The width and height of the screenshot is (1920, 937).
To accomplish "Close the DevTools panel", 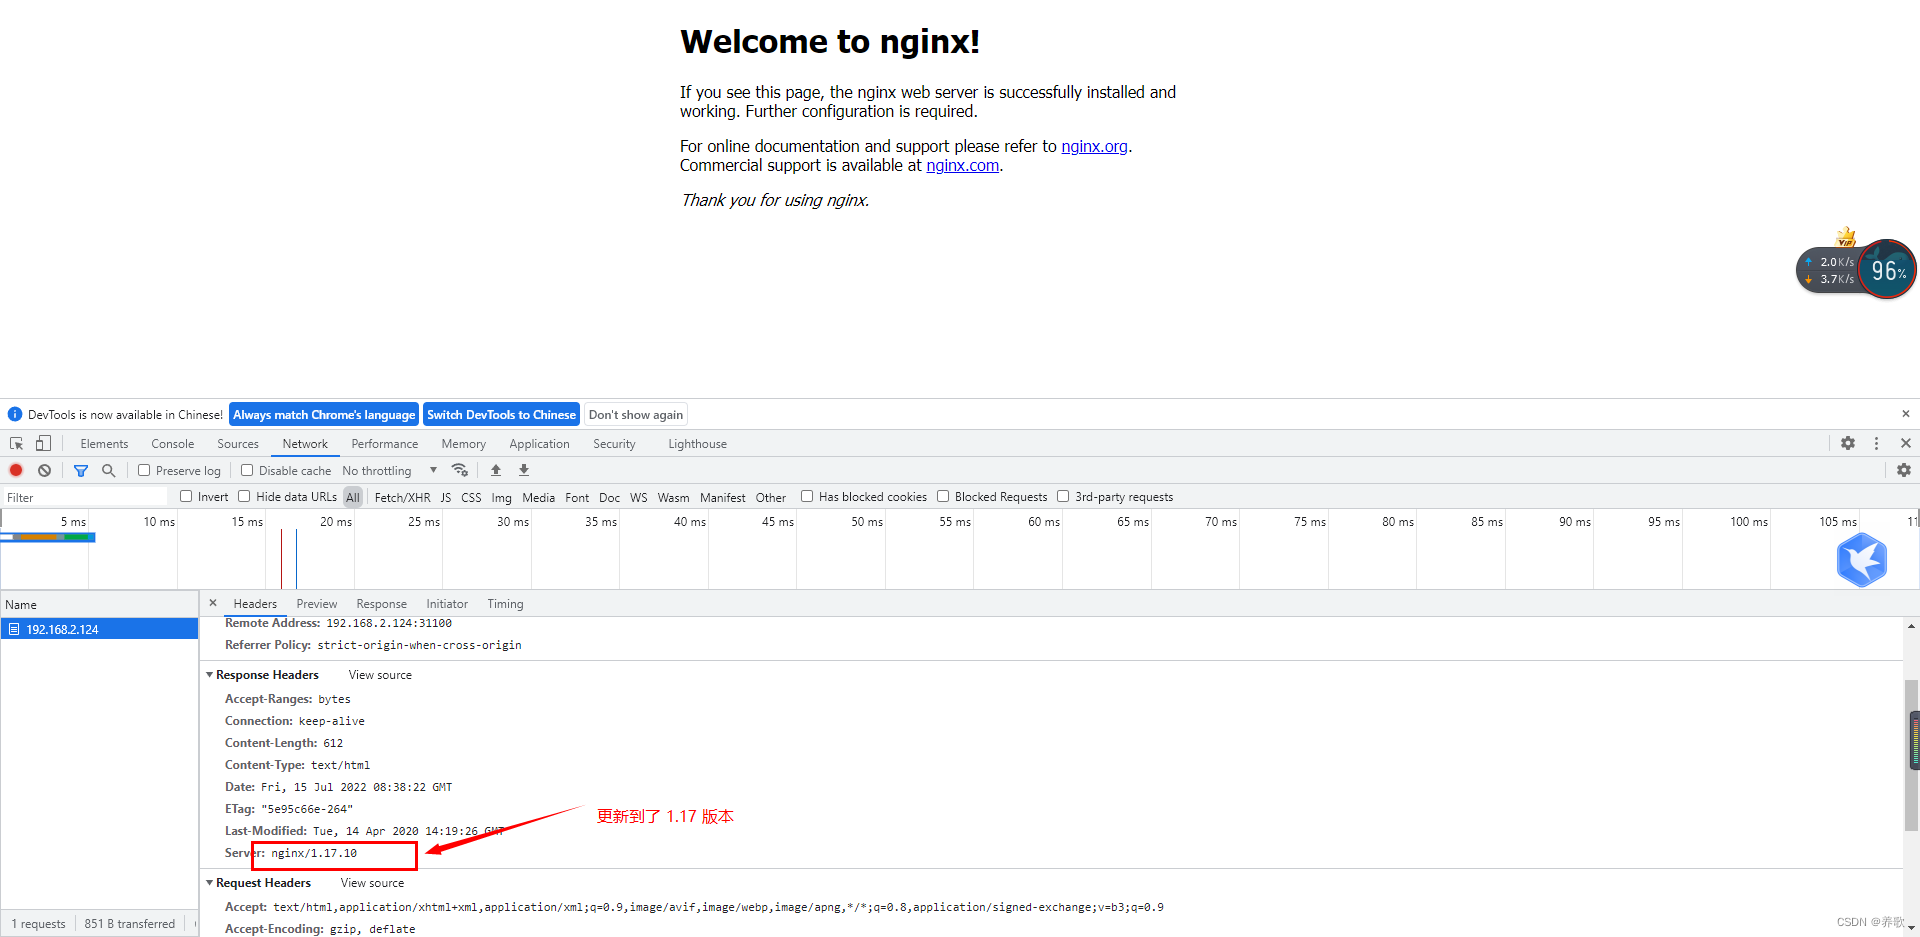I will [x=1906, y=443].
